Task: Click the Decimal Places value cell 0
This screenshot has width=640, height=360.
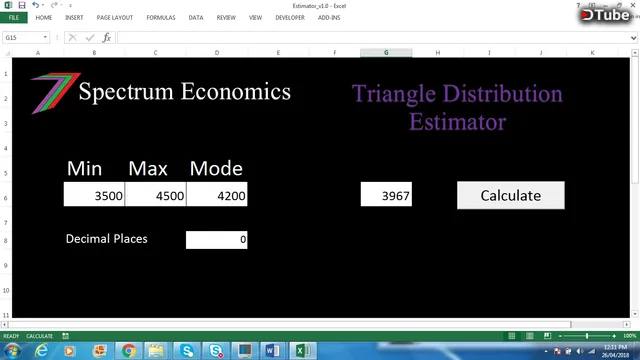Action: [217, 240]
